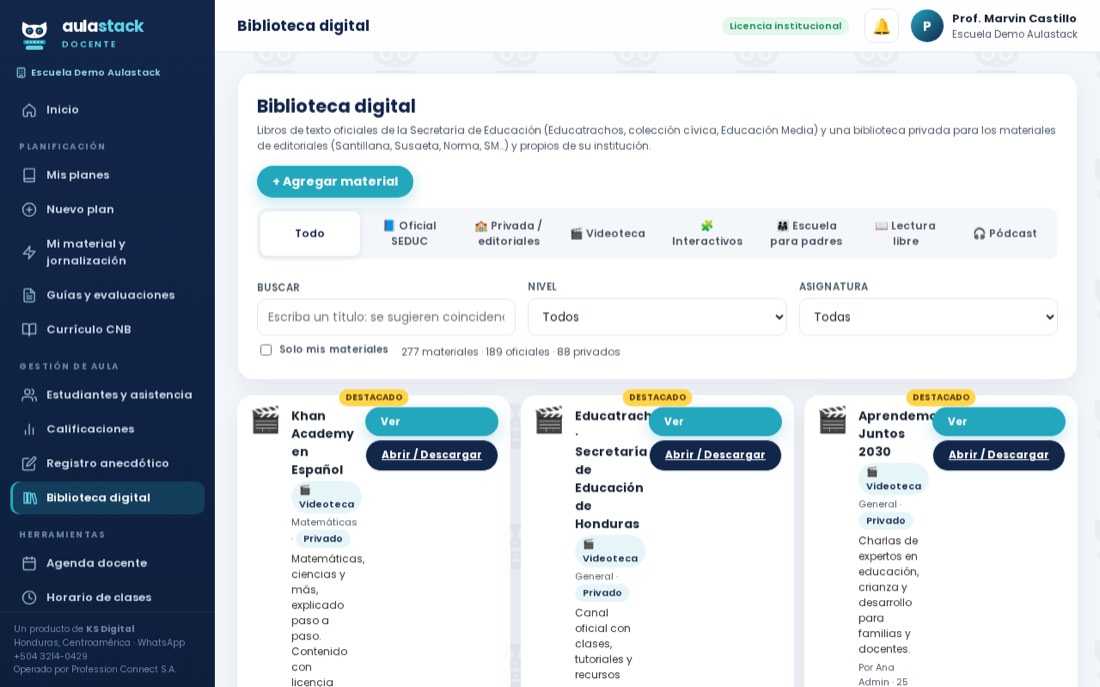Click Ver on Khan Academy card
The image size is (1100, 687).
[x=431, y=422]
